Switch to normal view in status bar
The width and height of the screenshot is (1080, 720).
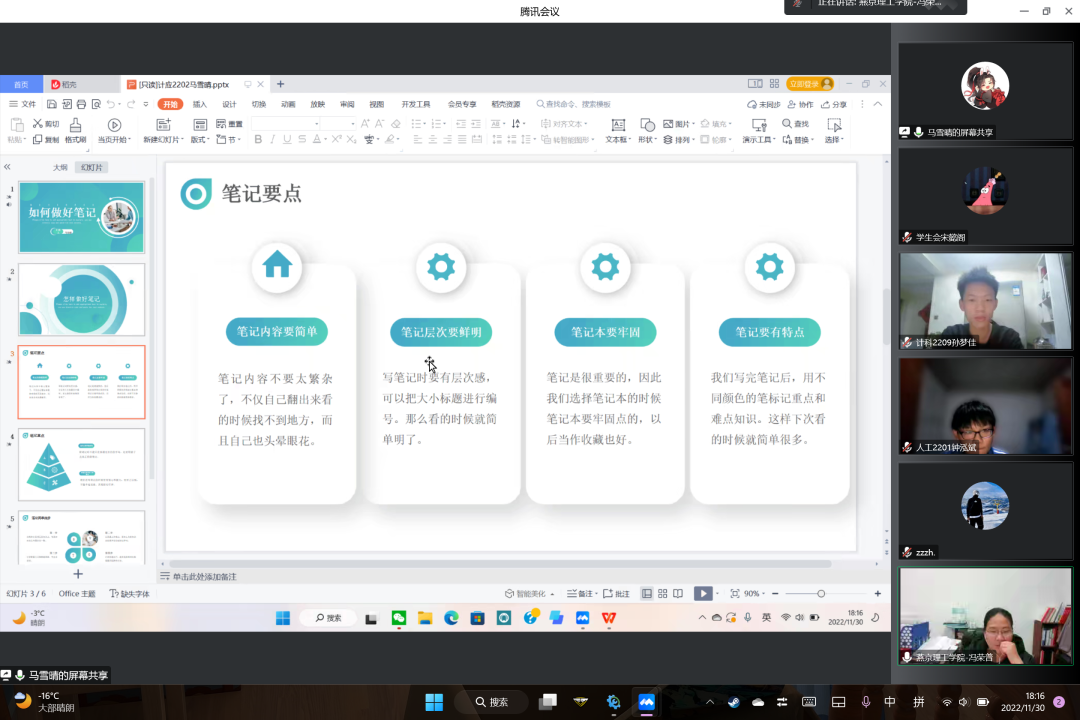[x=647, y=594]
